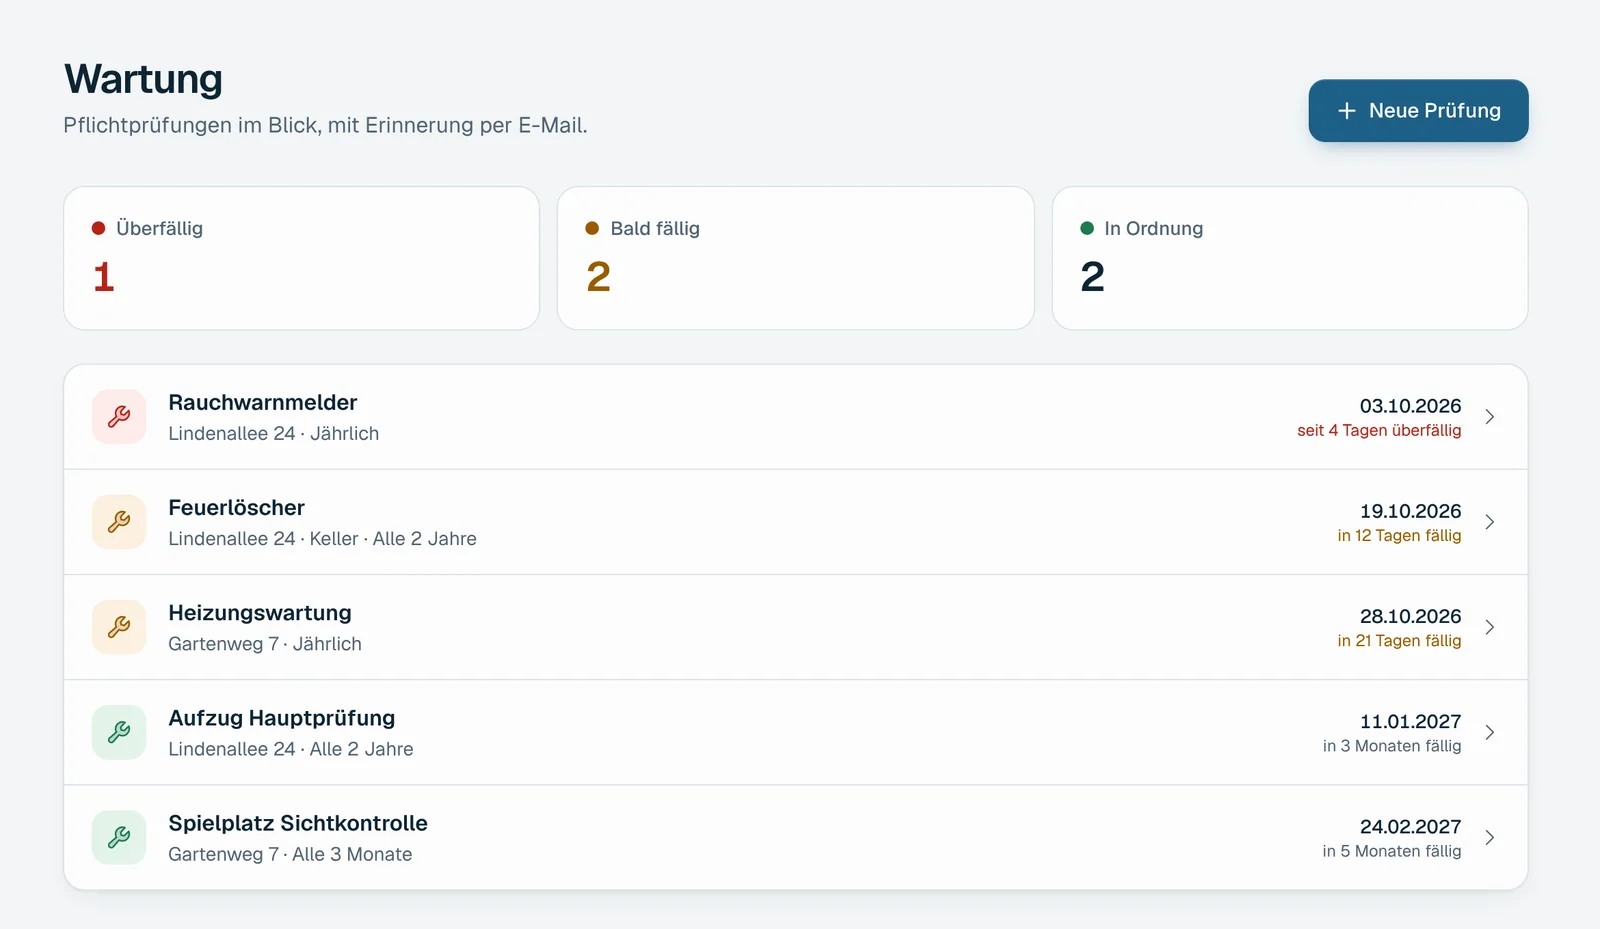This screenshot has width=1600, height=929.
Task: Select the wrench icon next to Heizungswartung
Action: pyautogui.click(x=119, y=627)
